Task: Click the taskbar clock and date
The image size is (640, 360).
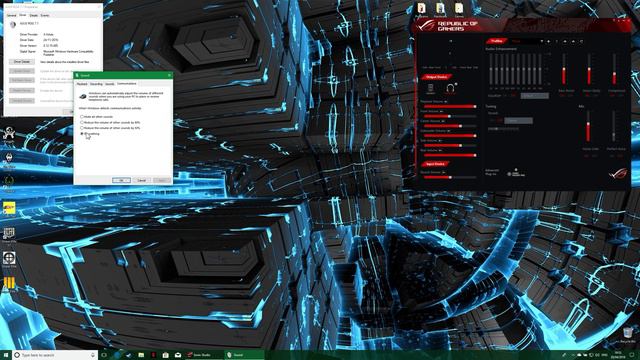Action: (x=618, y=355)
